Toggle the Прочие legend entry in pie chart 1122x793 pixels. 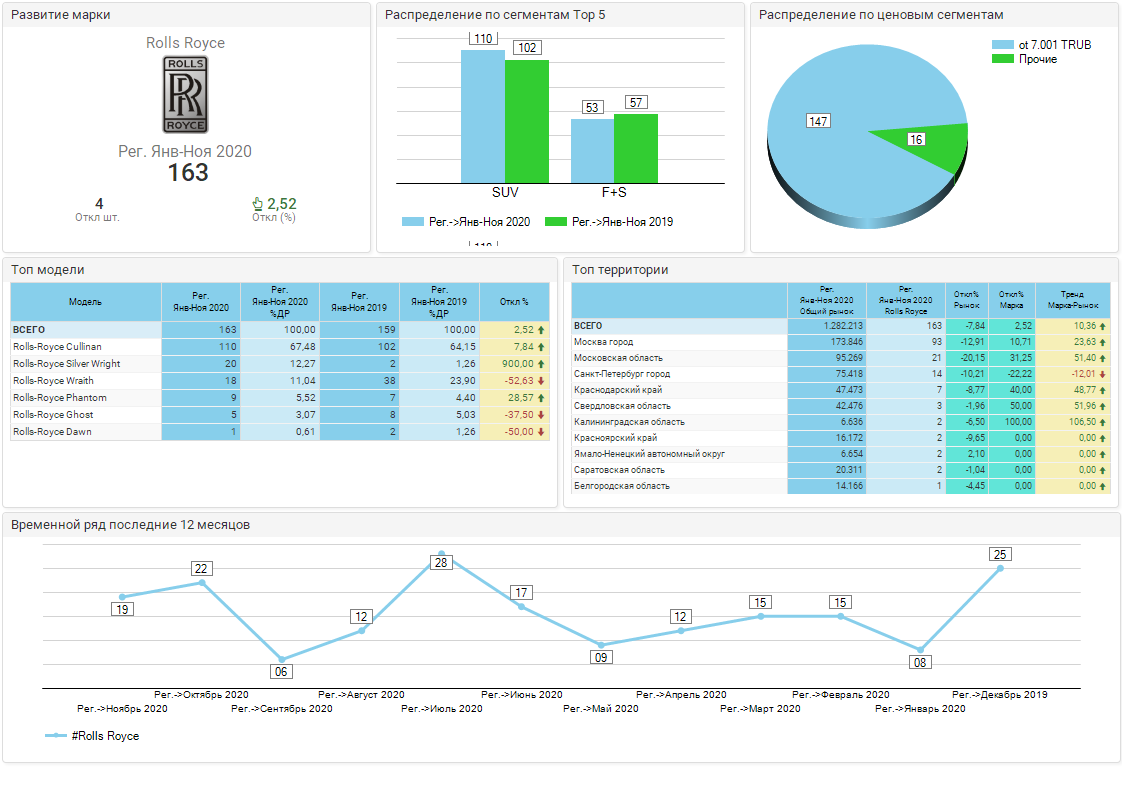tap(1024, 59)
